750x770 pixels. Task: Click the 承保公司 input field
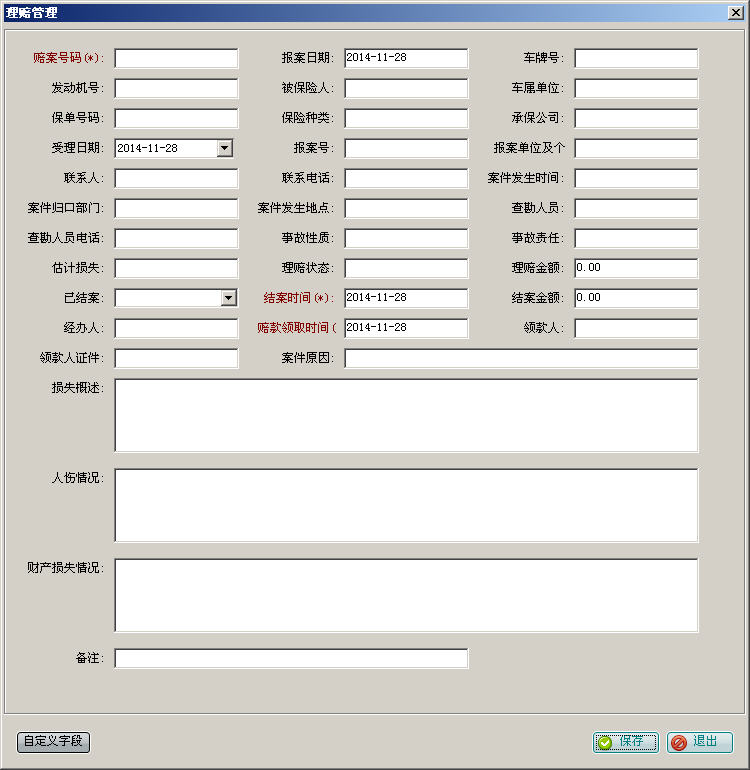point(636,118)
